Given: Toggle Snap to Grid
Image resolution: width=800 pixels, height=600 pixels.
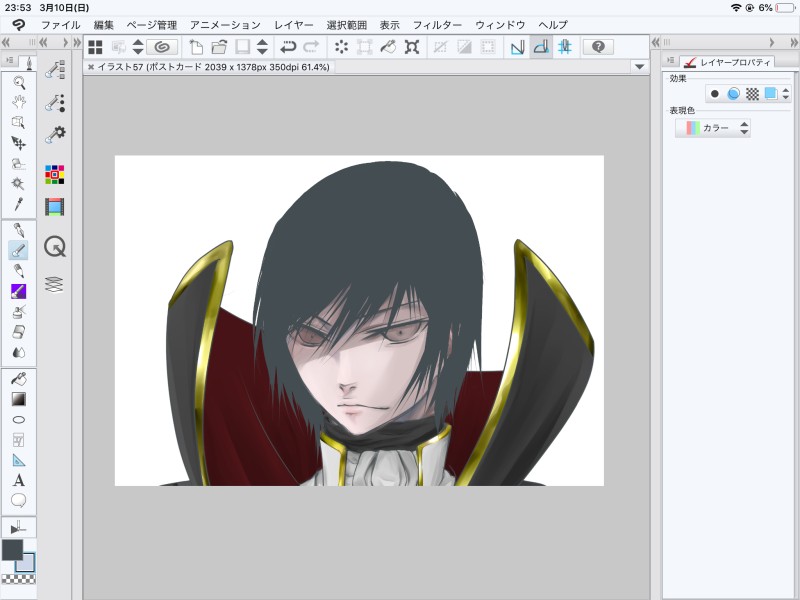Looking at the screenshot, I should [564, 47].
